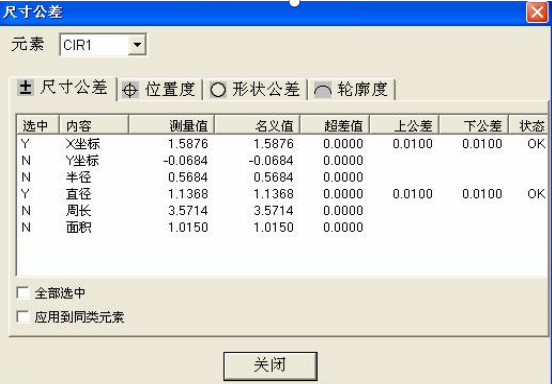
Task: Click the nominal value -0.0684 of Y坐标
Action: coord(271,161)
